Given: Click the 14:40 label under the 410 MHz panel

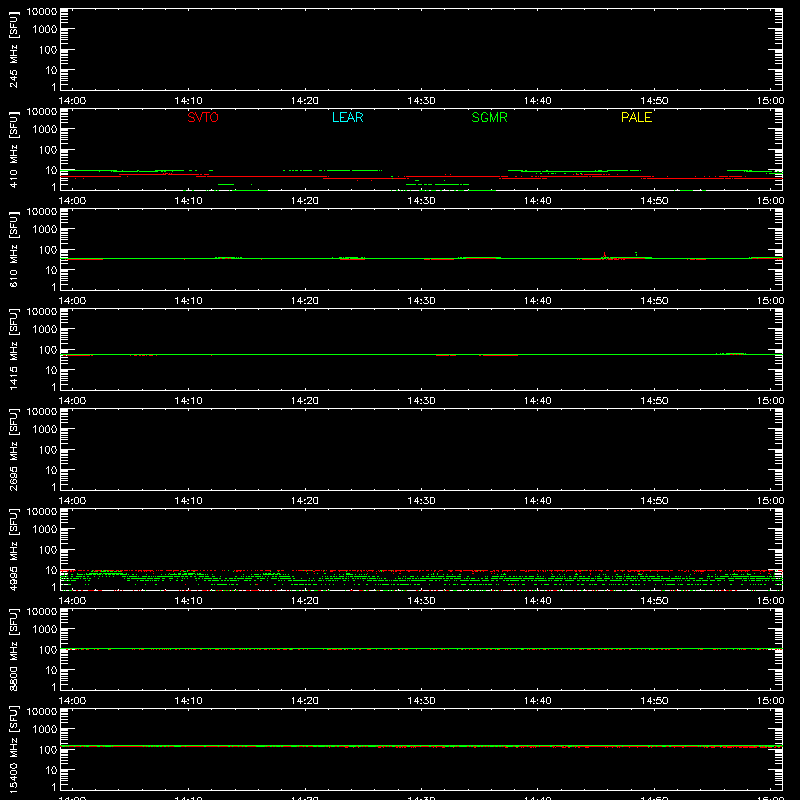Looking at the screenshot, I should click(x=538, y=201).
